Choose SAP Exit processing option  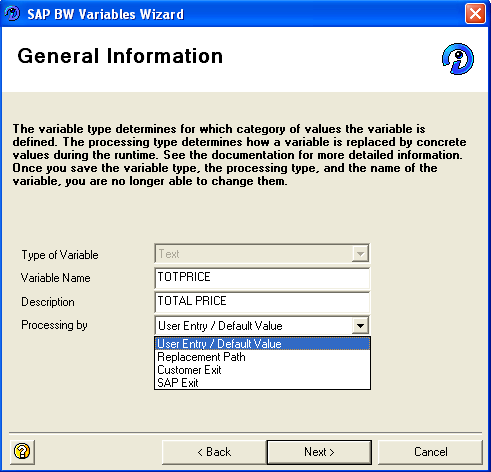pos(263,383)
